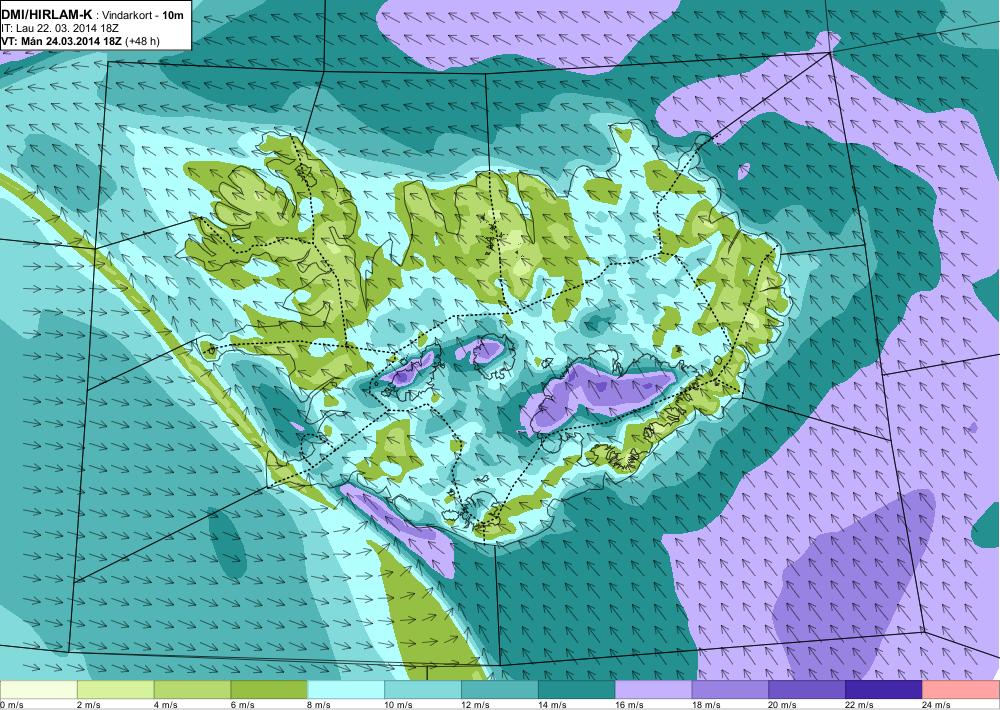Click the "DMI/HIRLAM-K" model title text
The height and width of the screenshot is (710, 1000).
tap(47, 15)
